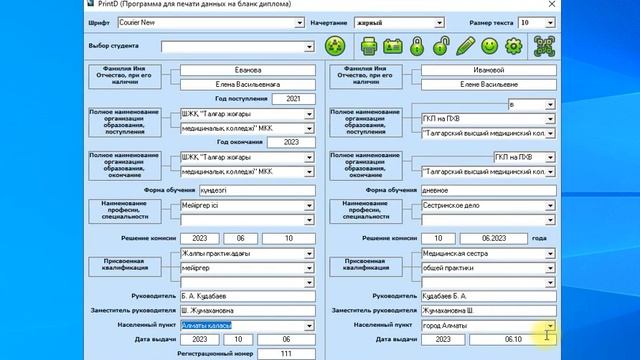Close the PrintD window
Viewport: 640px width, 360px height.
pos(551,4)
